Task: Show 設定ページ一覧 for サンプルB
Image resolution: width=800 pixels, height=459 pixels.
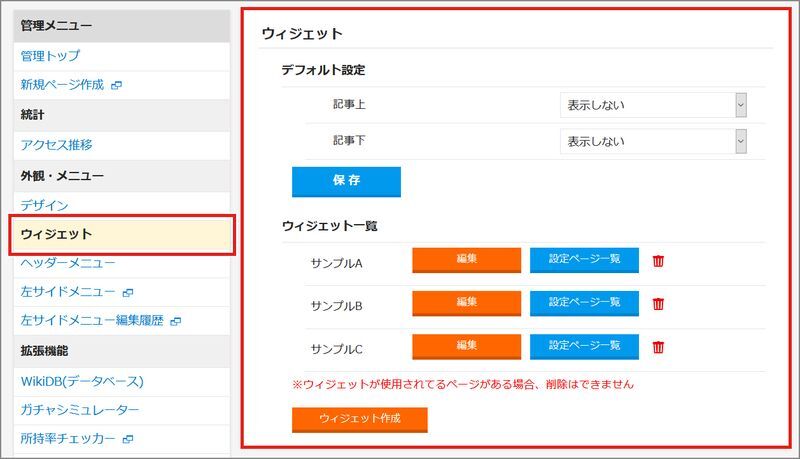Action: (584, 302)
